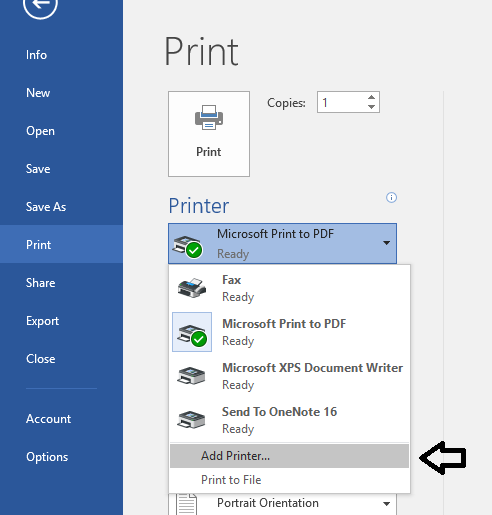Open the Share page

coord(41,283)
